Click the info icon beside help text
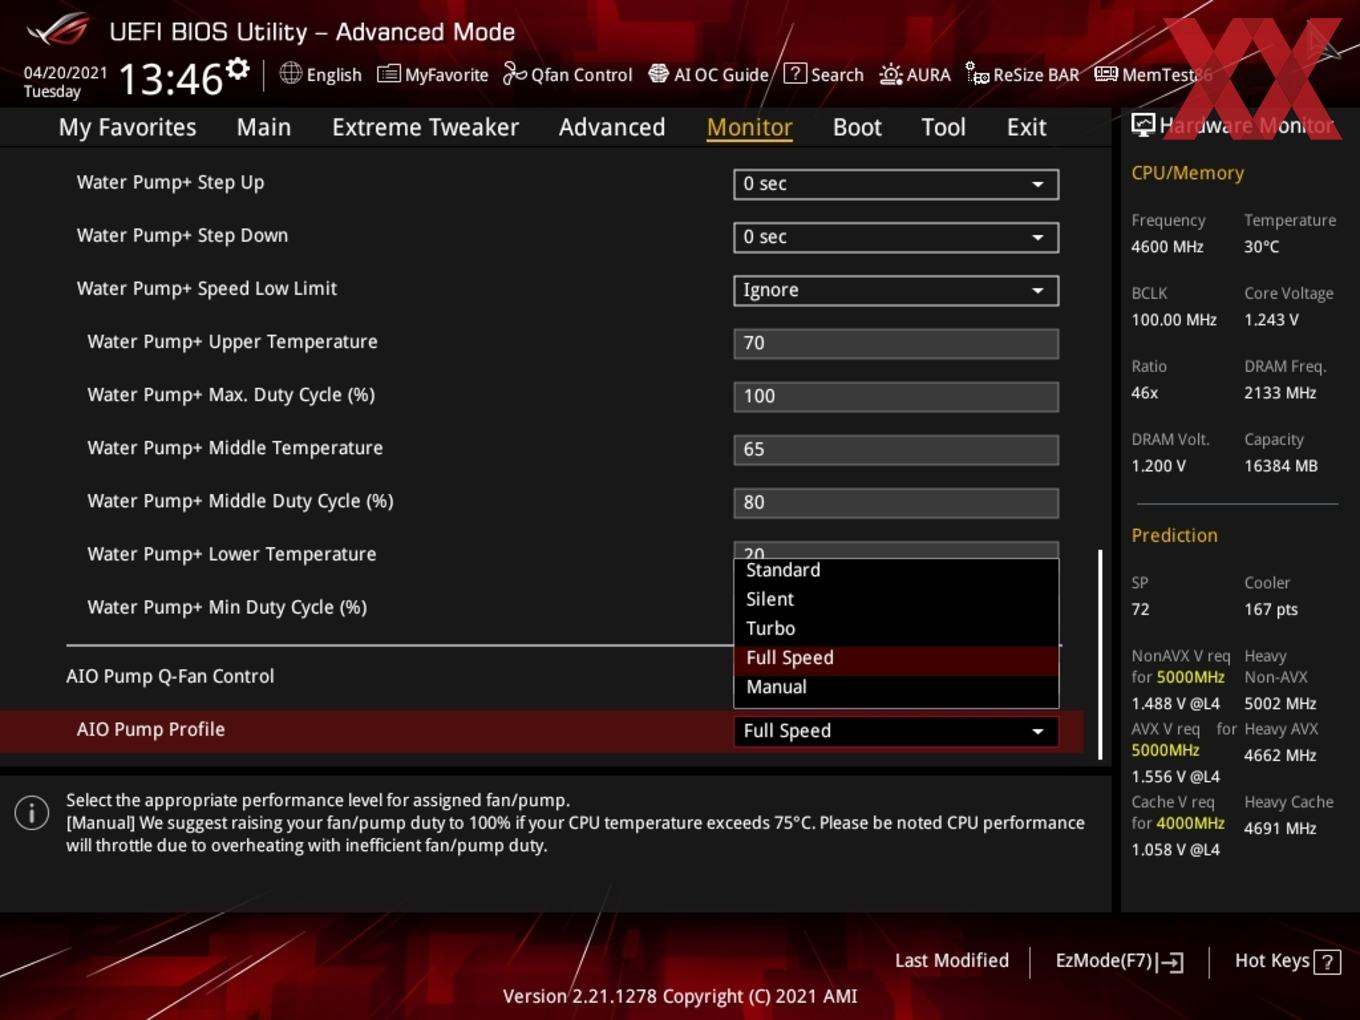The width and height of the screenshot is (1360, 1020). click(32, 813)
